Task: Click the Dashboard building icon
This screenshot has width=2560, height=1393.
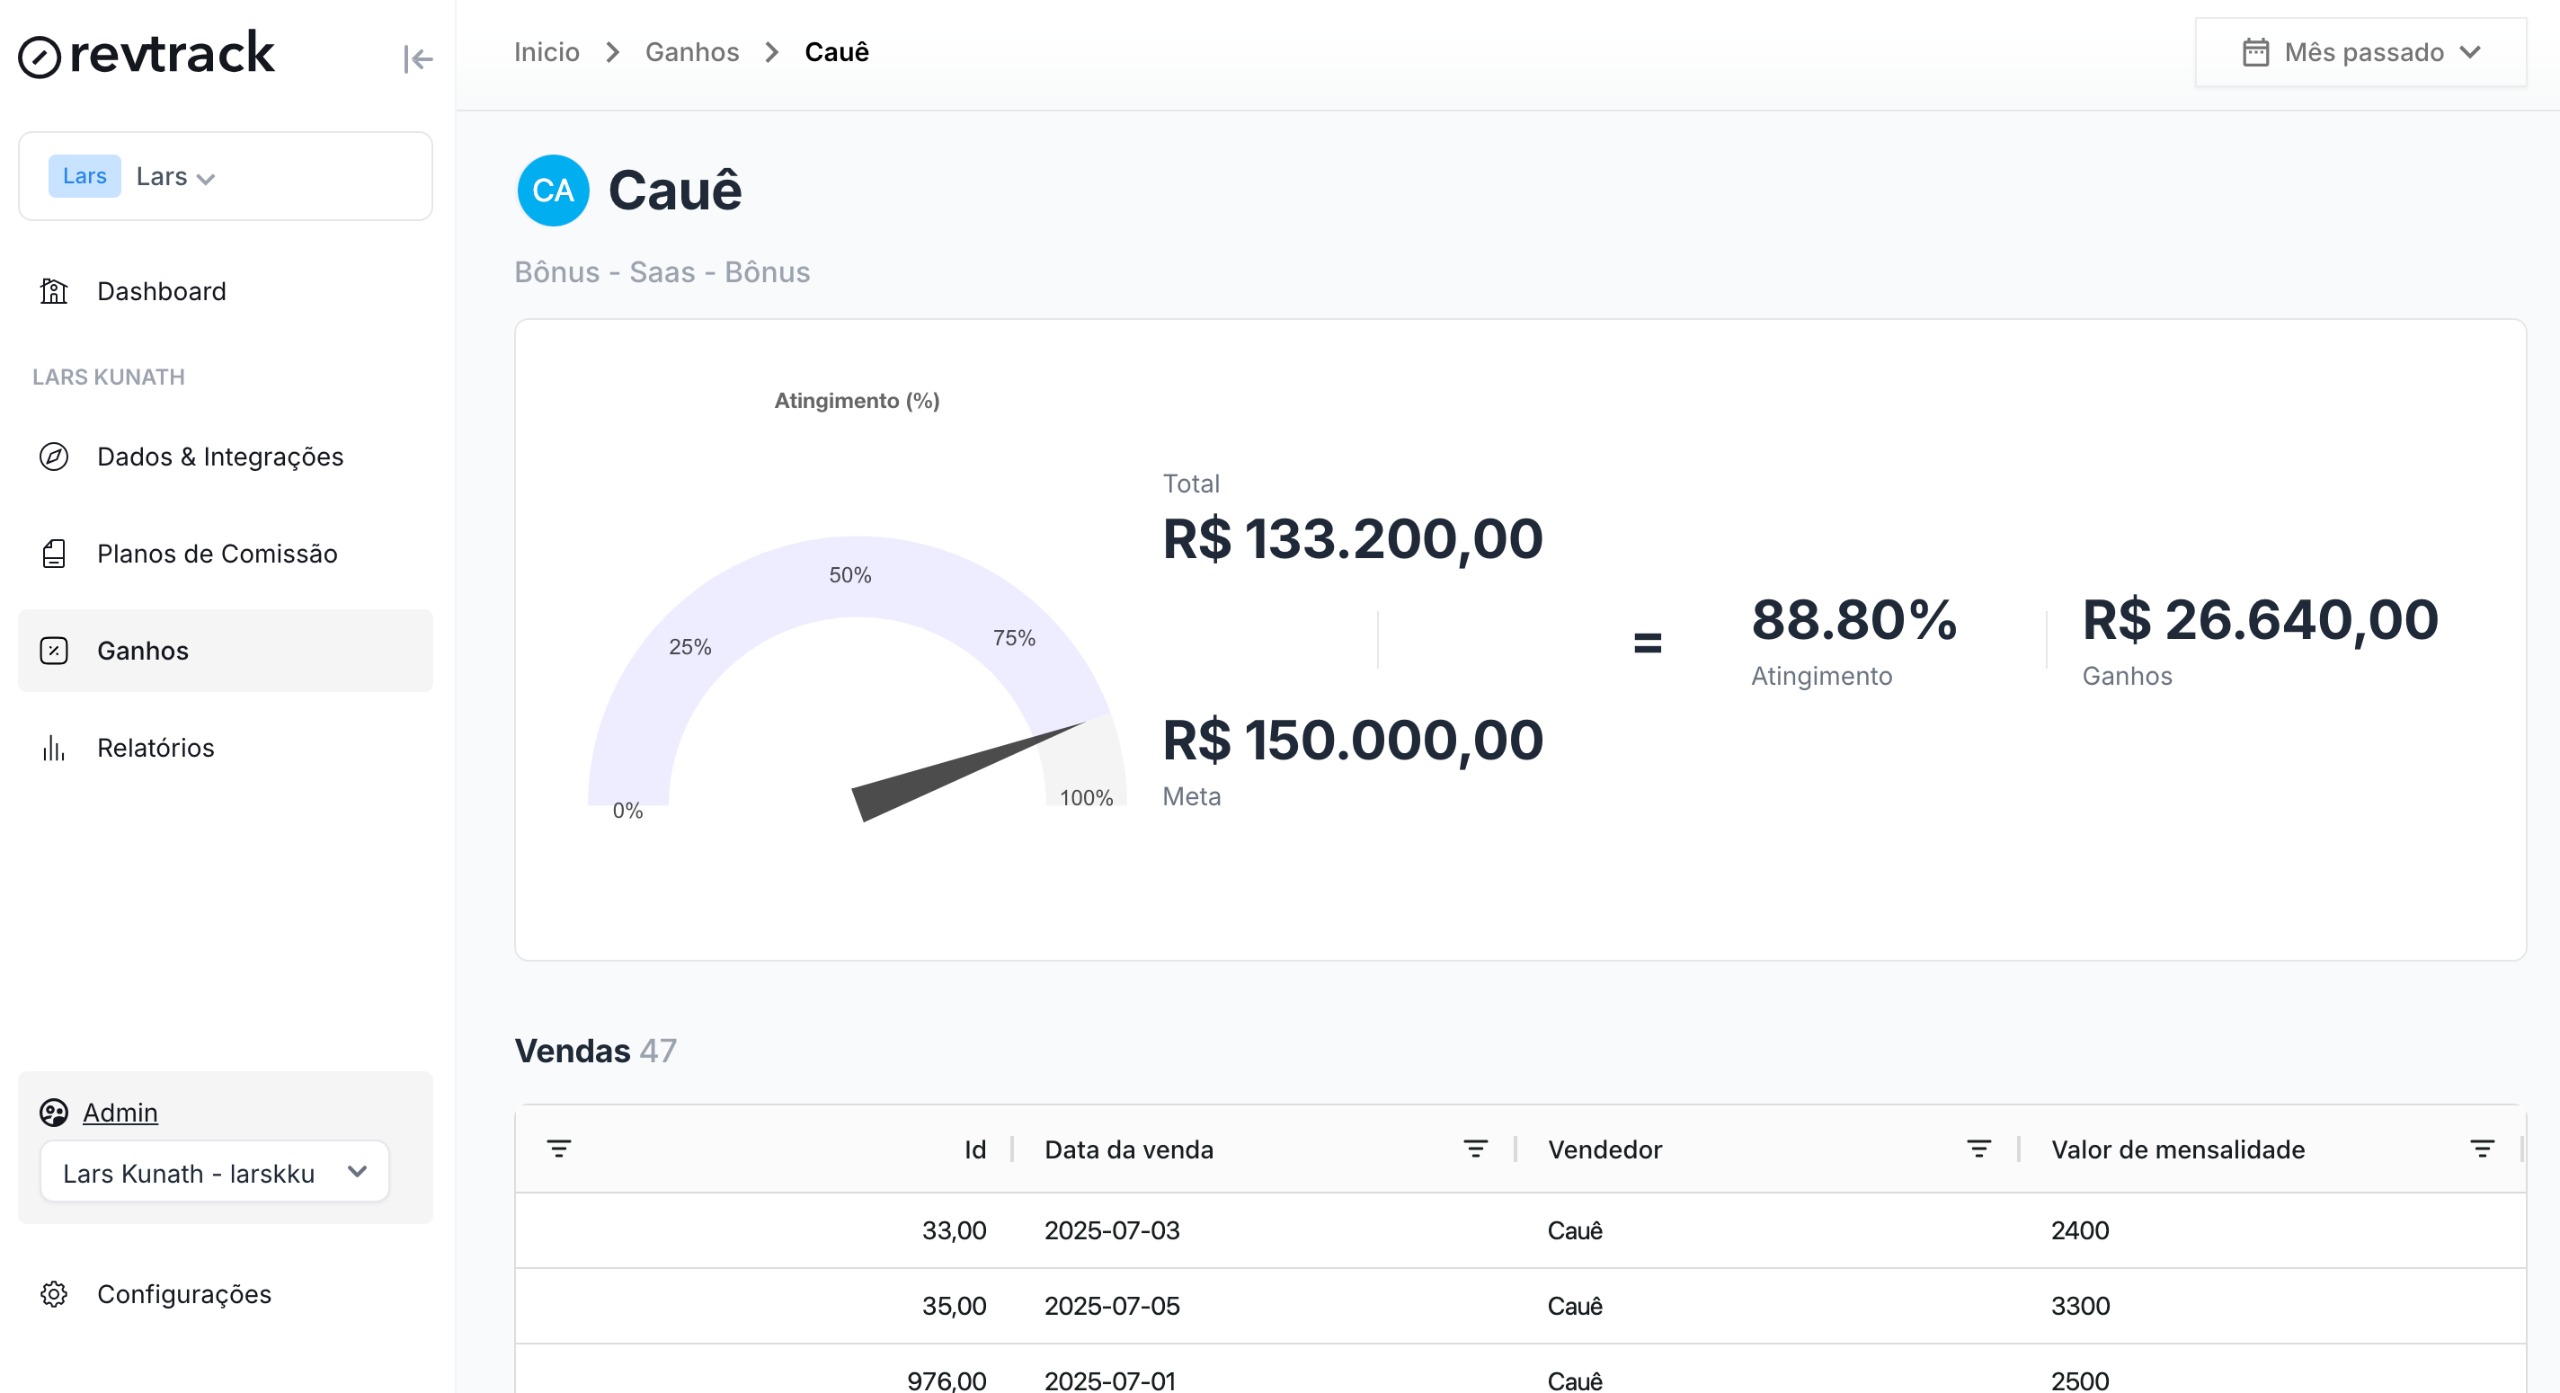Action: [54, 291]
